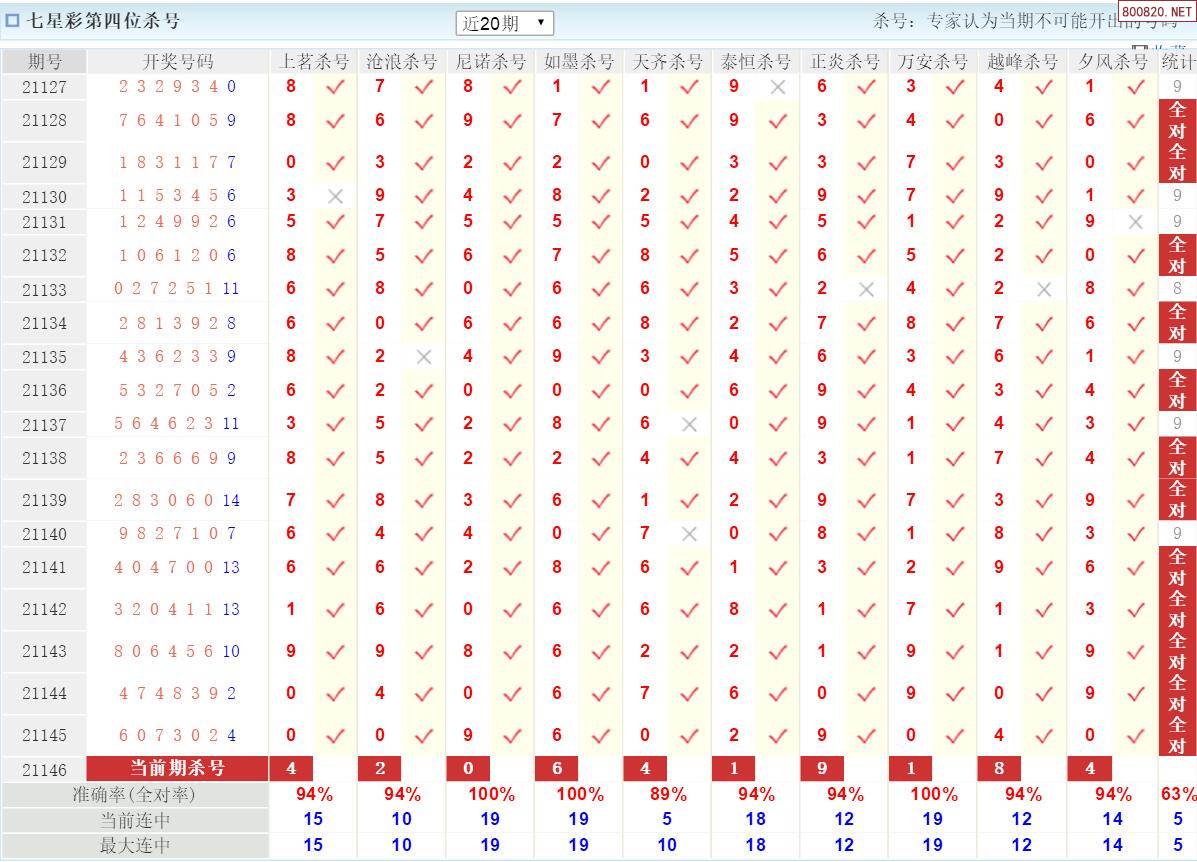
Task: Click the X mark for 天齐杀号 in row 21137
Action: point(689,424)
